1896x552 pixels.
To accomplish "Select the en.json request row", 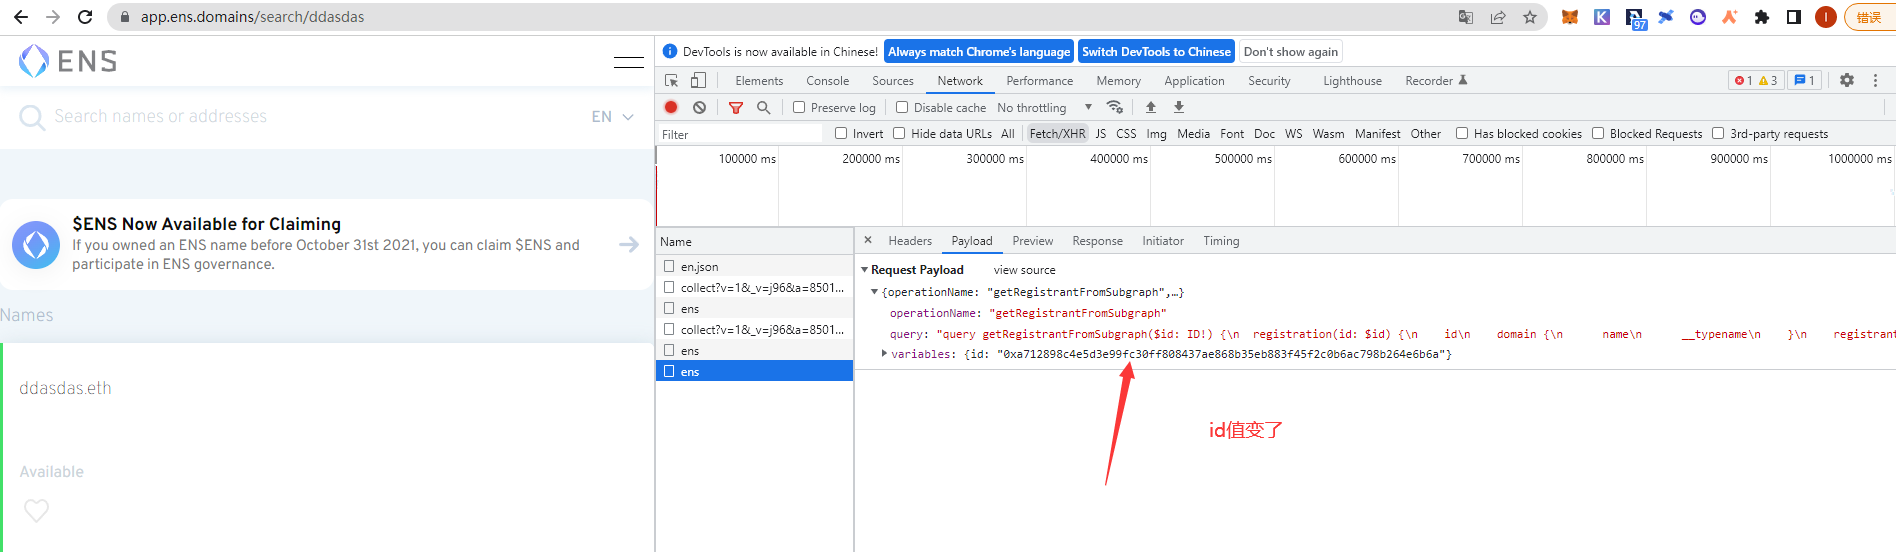I will 754,266.
